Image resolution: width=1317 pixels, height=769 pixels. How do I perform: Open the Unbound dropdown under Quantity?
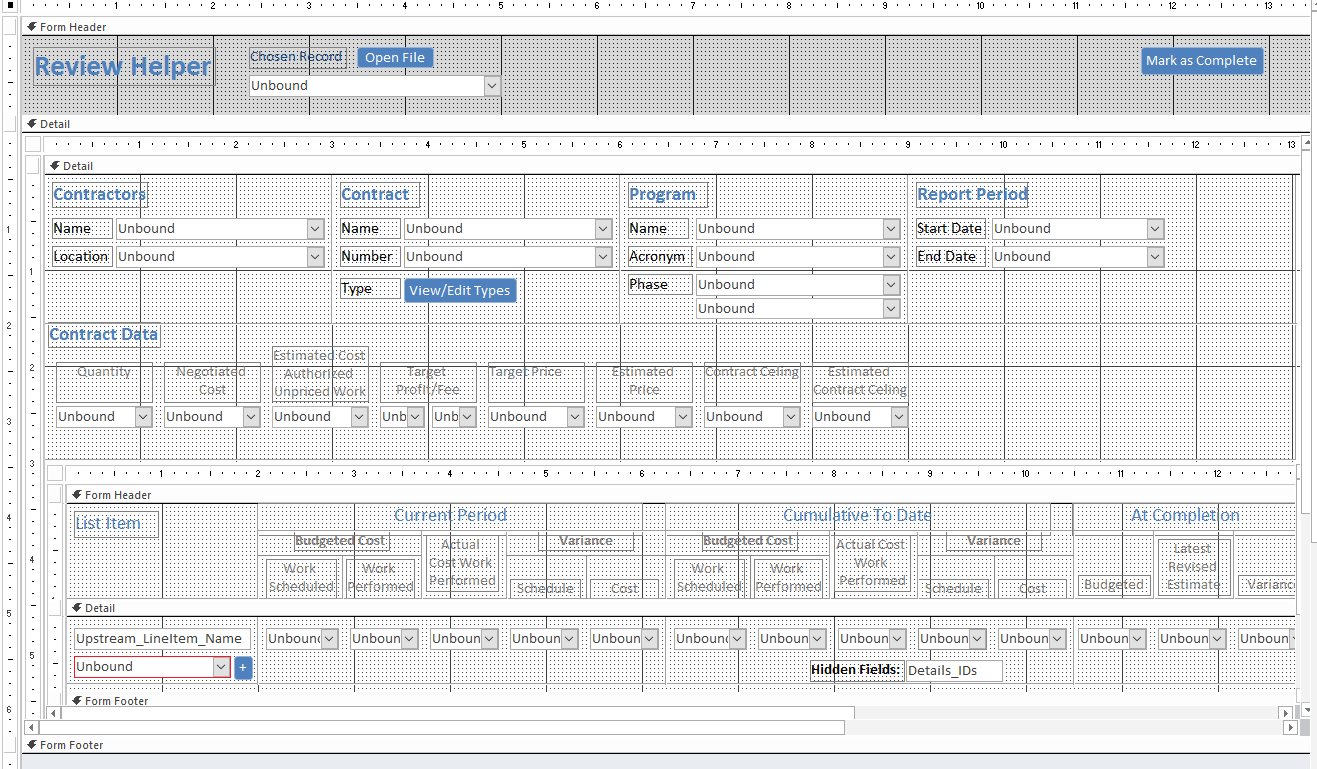(x=143, y=417)
